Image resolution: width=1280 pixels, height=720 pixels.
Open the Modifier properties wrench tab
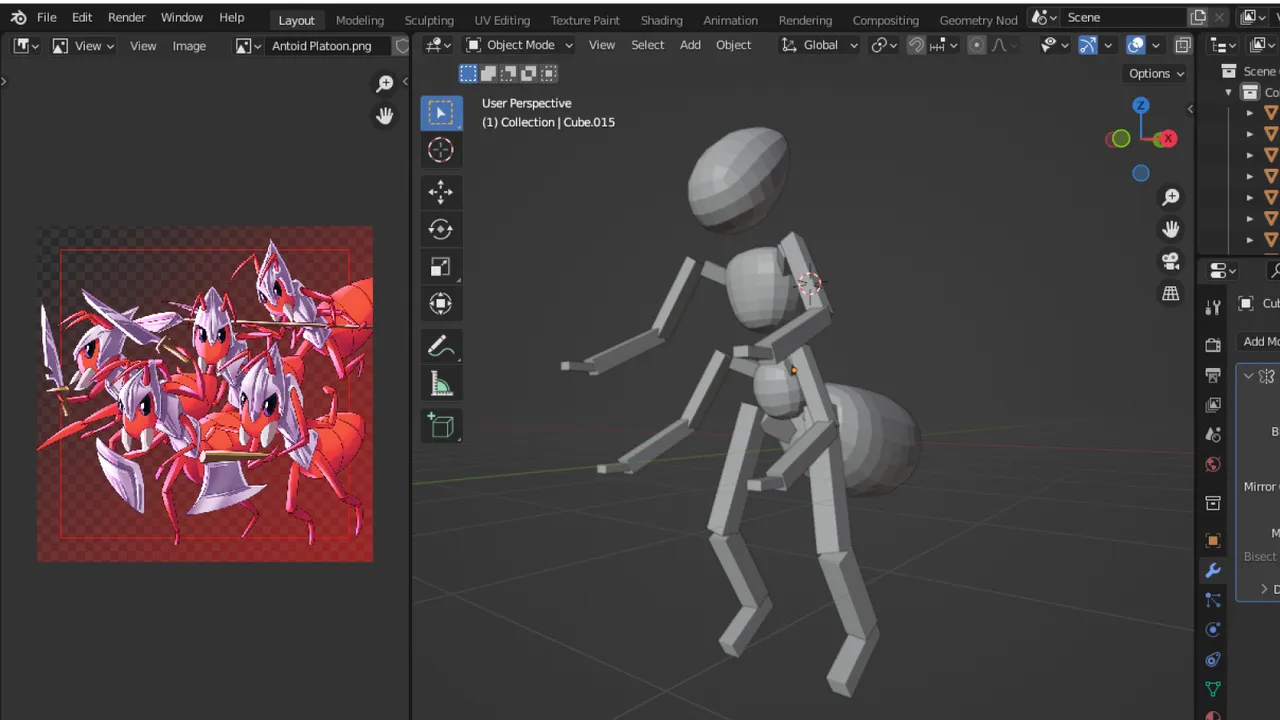1213,571
